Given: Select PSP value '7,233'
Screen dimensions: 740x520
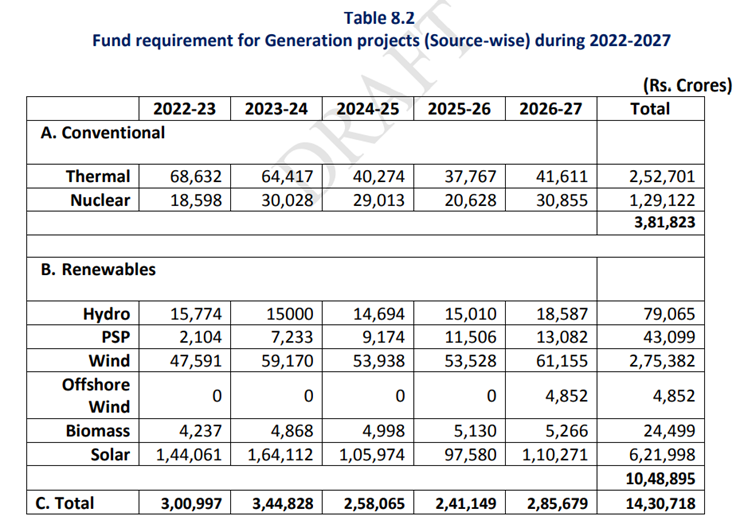Looking at the screenshot, I should (x=292, y=337).
